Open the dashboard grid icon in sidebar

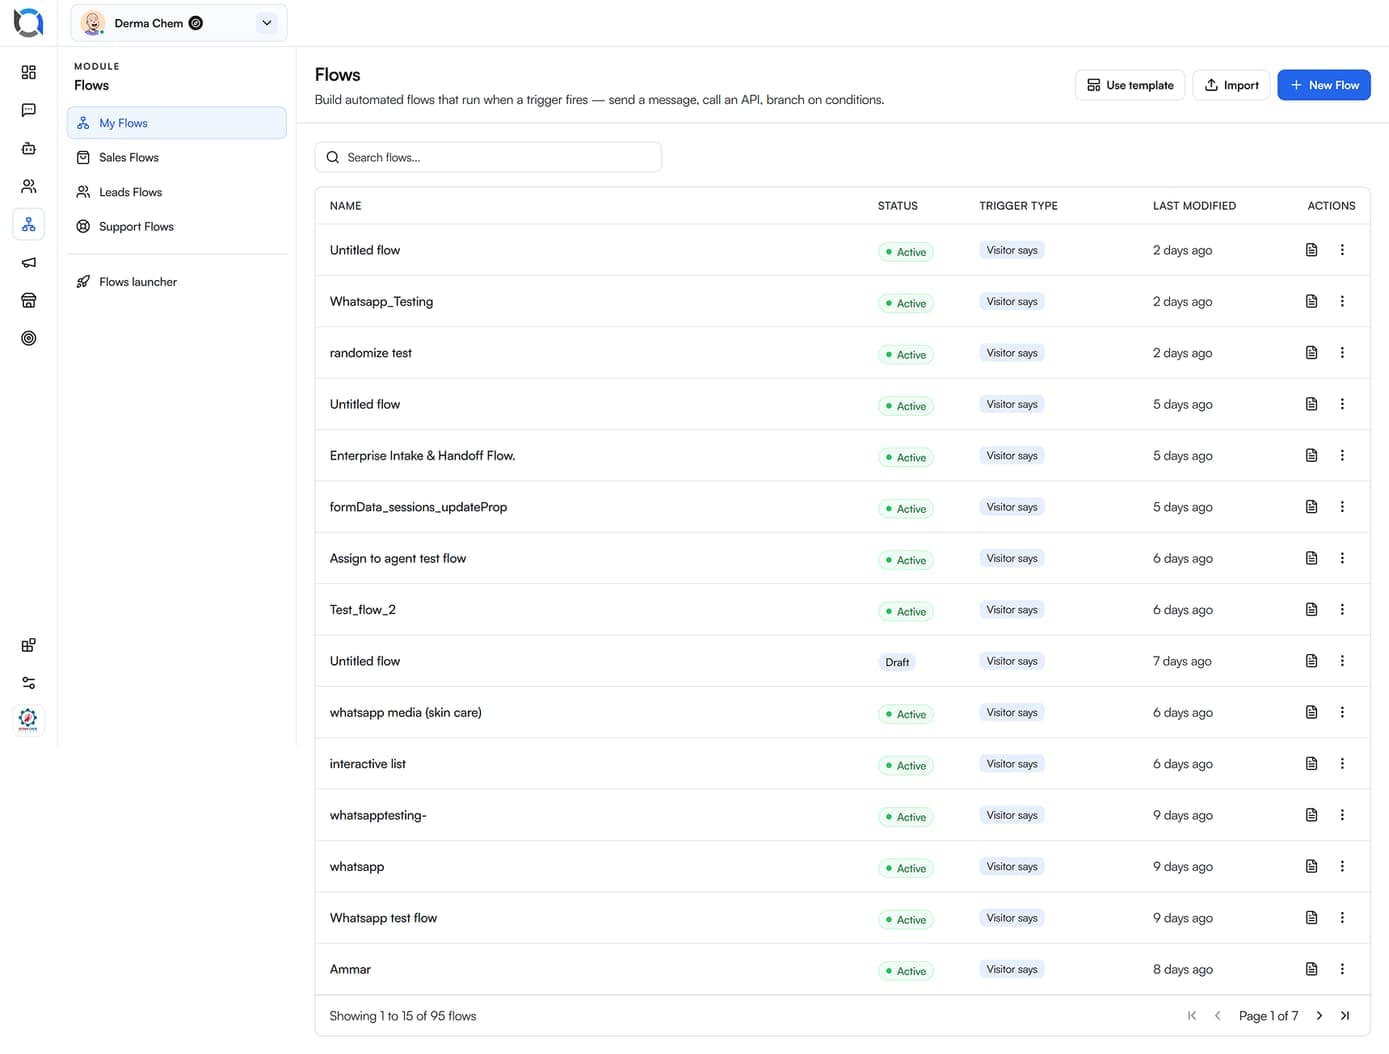coord(28,72)
